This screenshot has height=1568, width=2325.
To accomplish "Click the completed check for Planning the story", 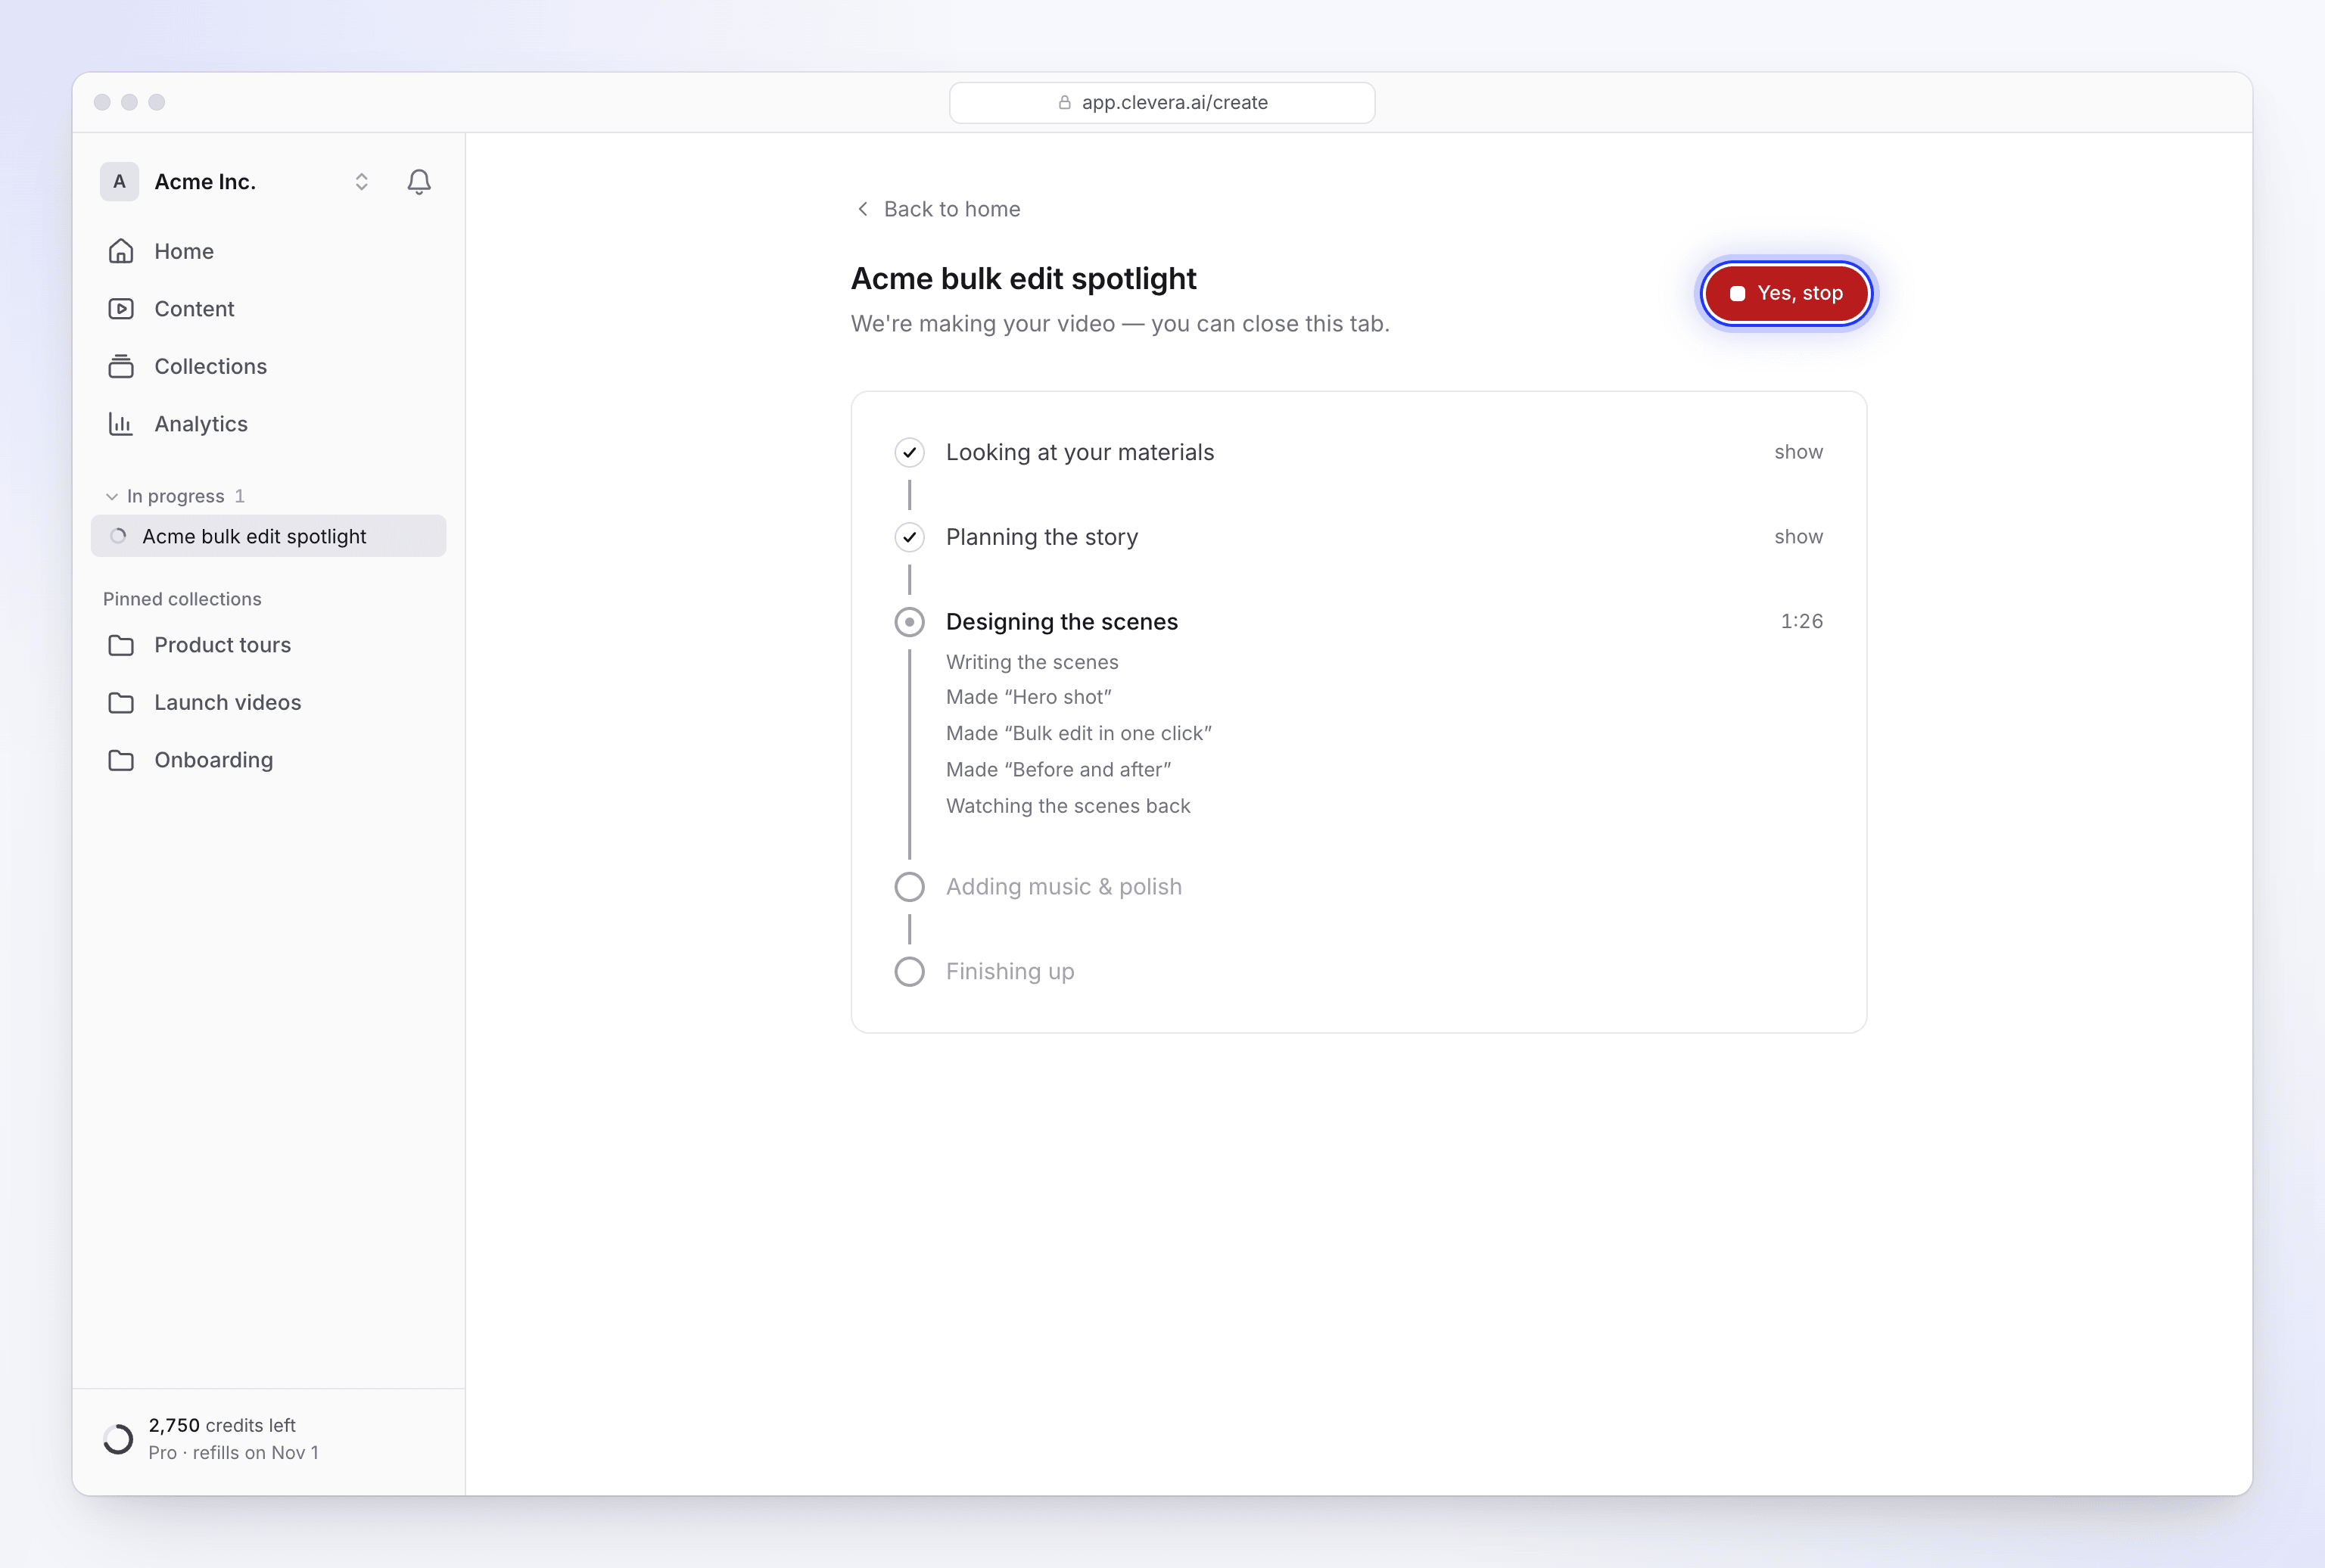I will click(909, 537).
